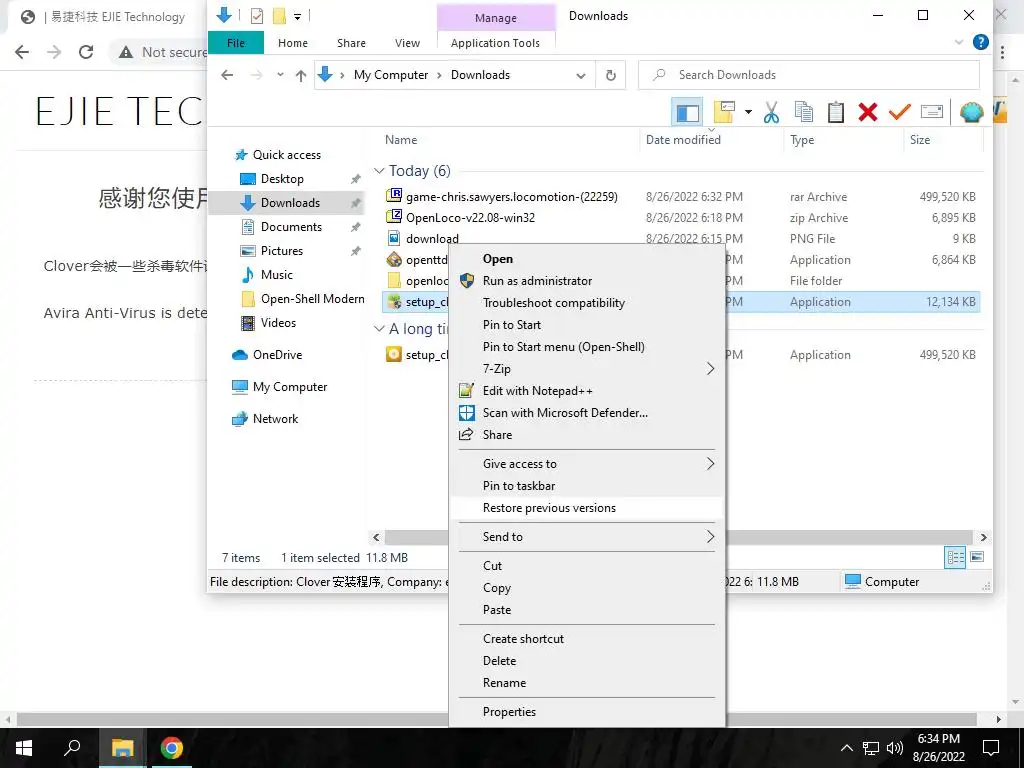The height and width of the screenshot is (768, 1024).
Task: Collapse the 'A long time ago' group
Action: (x=379, y=328)
